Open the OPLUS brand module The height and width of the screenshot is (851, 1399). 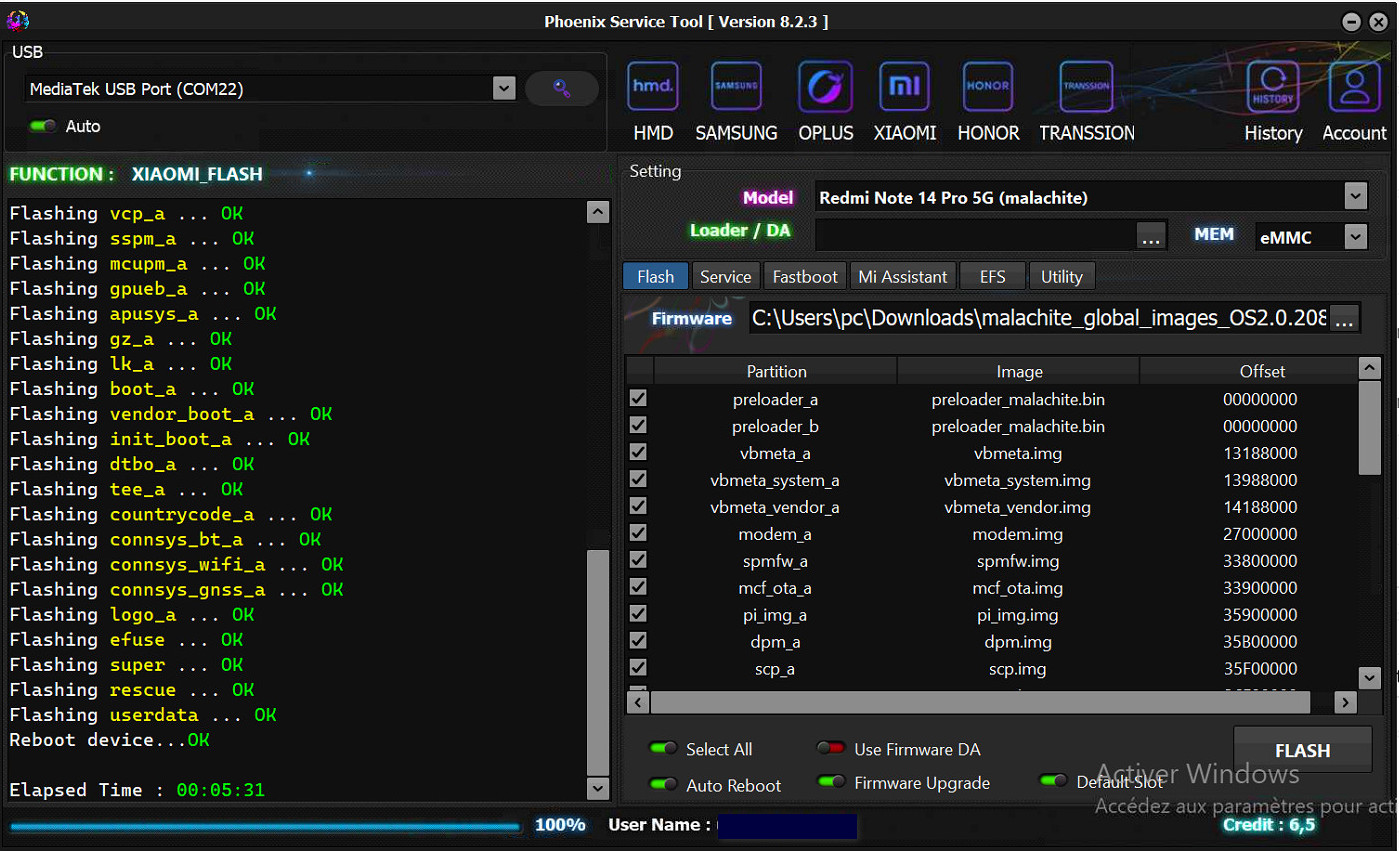click(825, 101)
